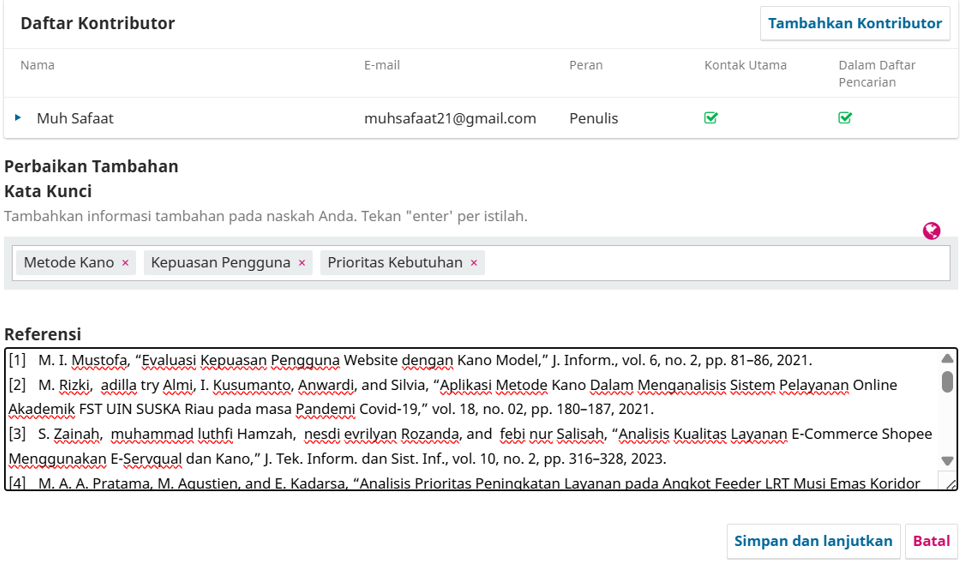
Task: Click the Kontak Utama column header
Action: pos(745,65)
